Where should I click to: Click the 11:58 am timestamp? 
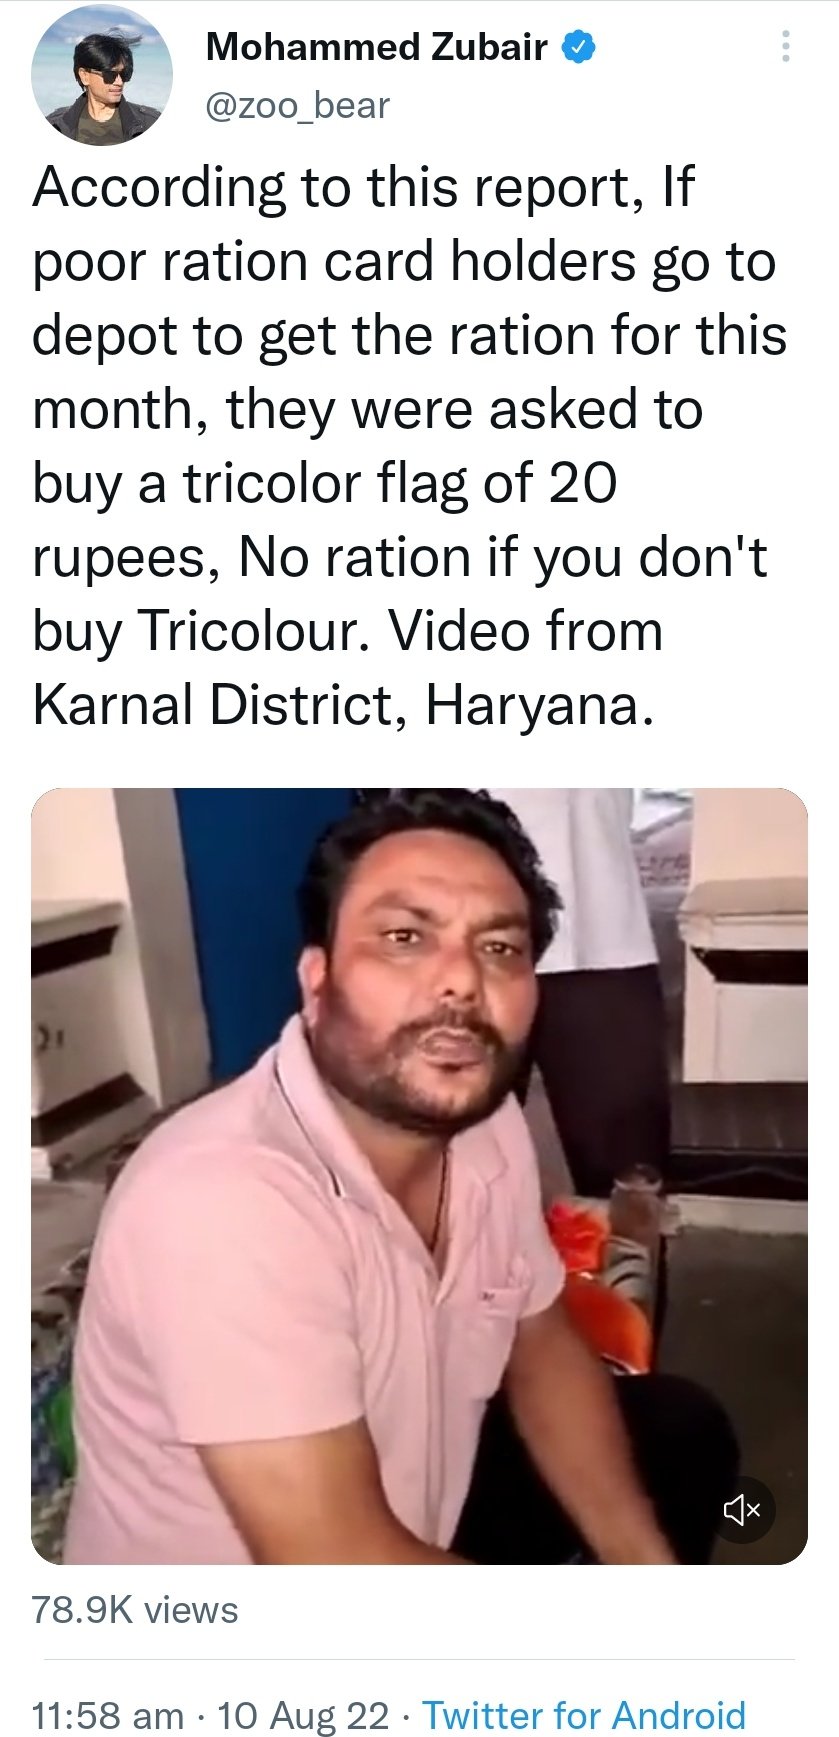pyautogui.click(x=107, y=1715)
